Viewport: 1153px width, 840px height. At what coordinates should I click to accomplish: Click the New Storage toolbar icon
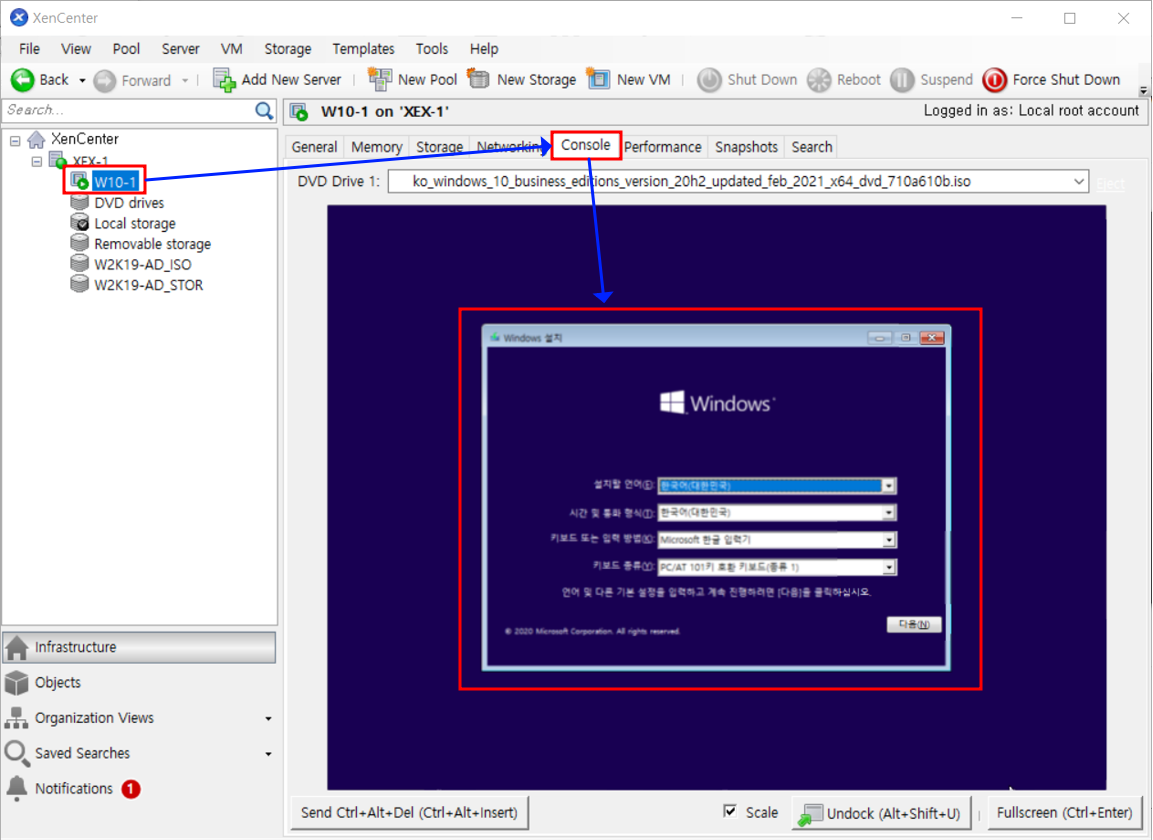tap(478, 78)
